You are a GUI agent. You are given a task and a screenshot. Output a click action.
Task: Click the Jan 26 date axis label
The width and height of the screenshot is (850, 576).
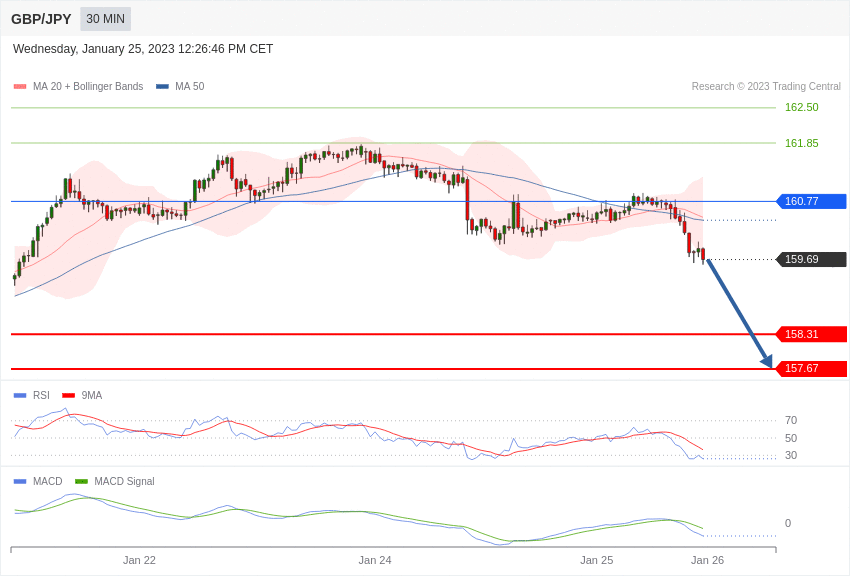click(x=707, y=560)
